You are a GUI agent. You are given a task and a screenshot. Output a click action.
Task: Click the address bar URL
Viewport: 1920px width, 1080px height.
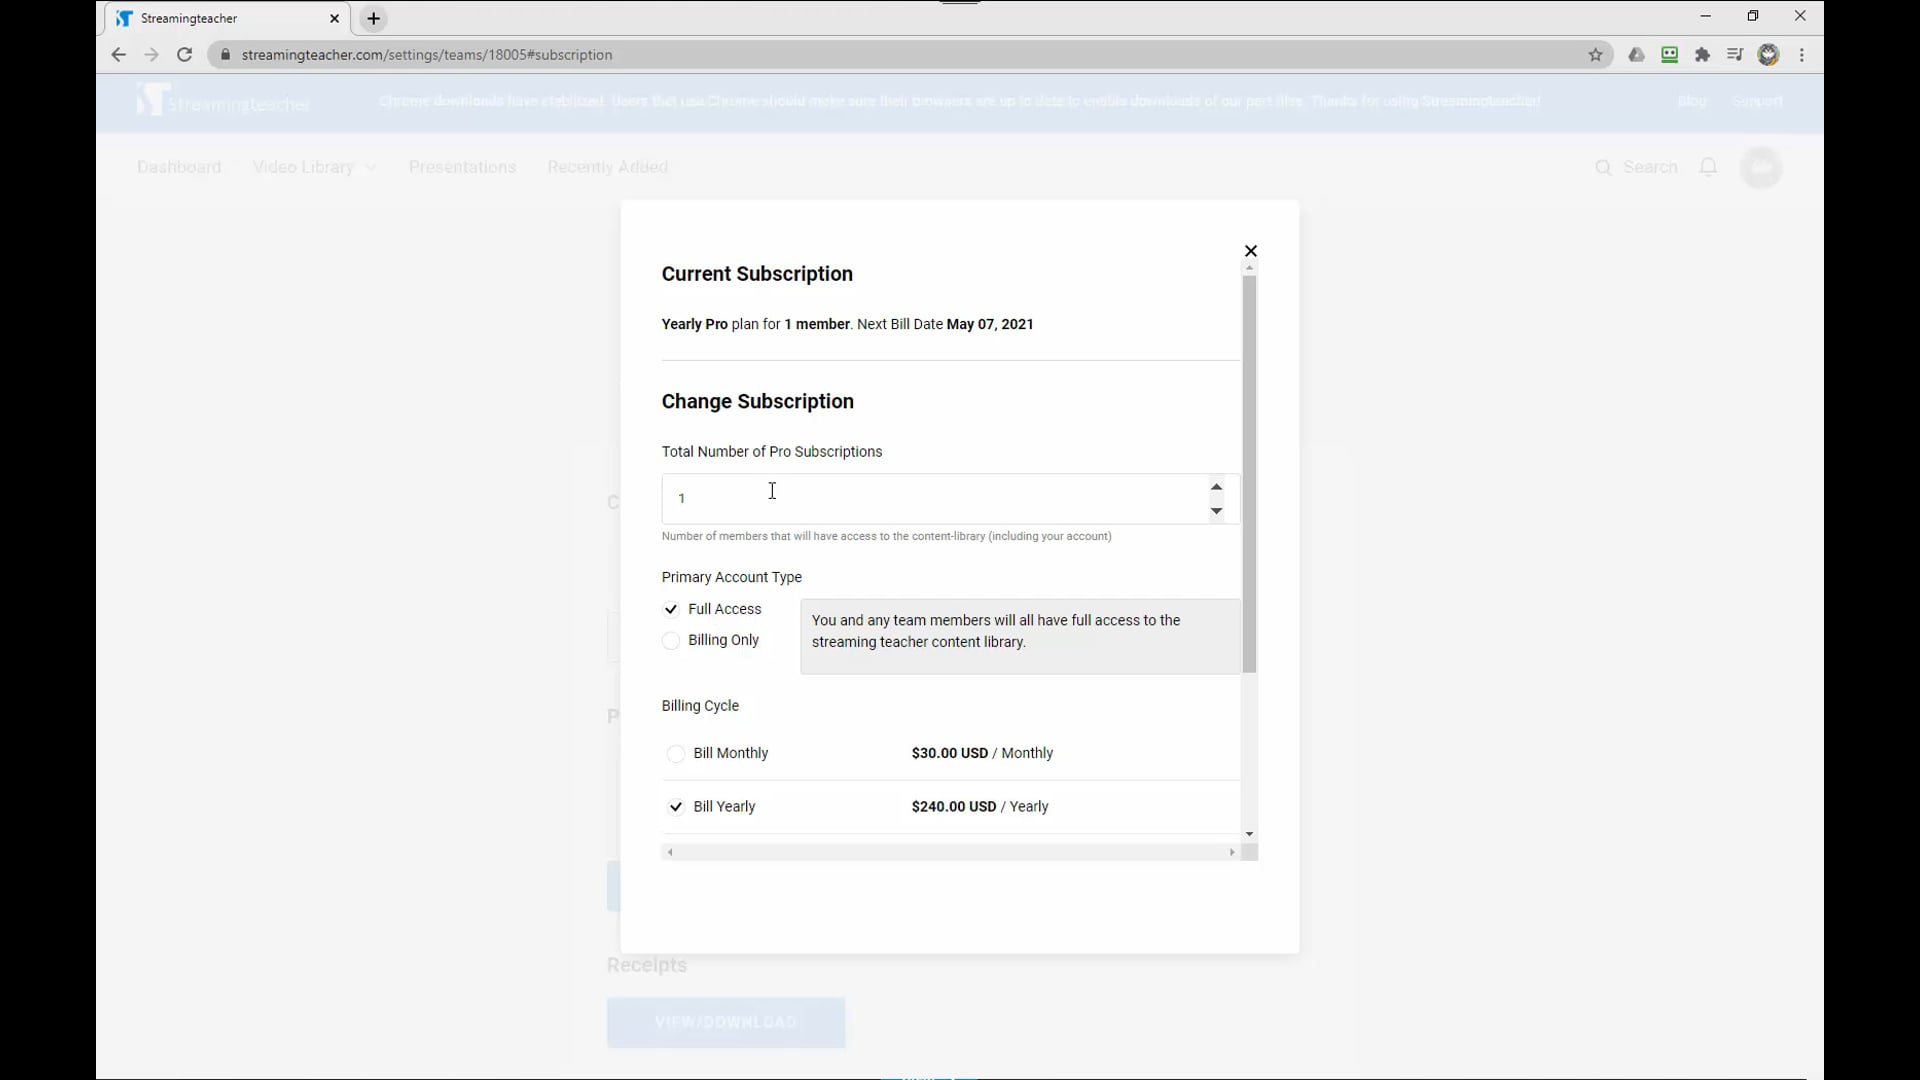[x=427, y=55]
